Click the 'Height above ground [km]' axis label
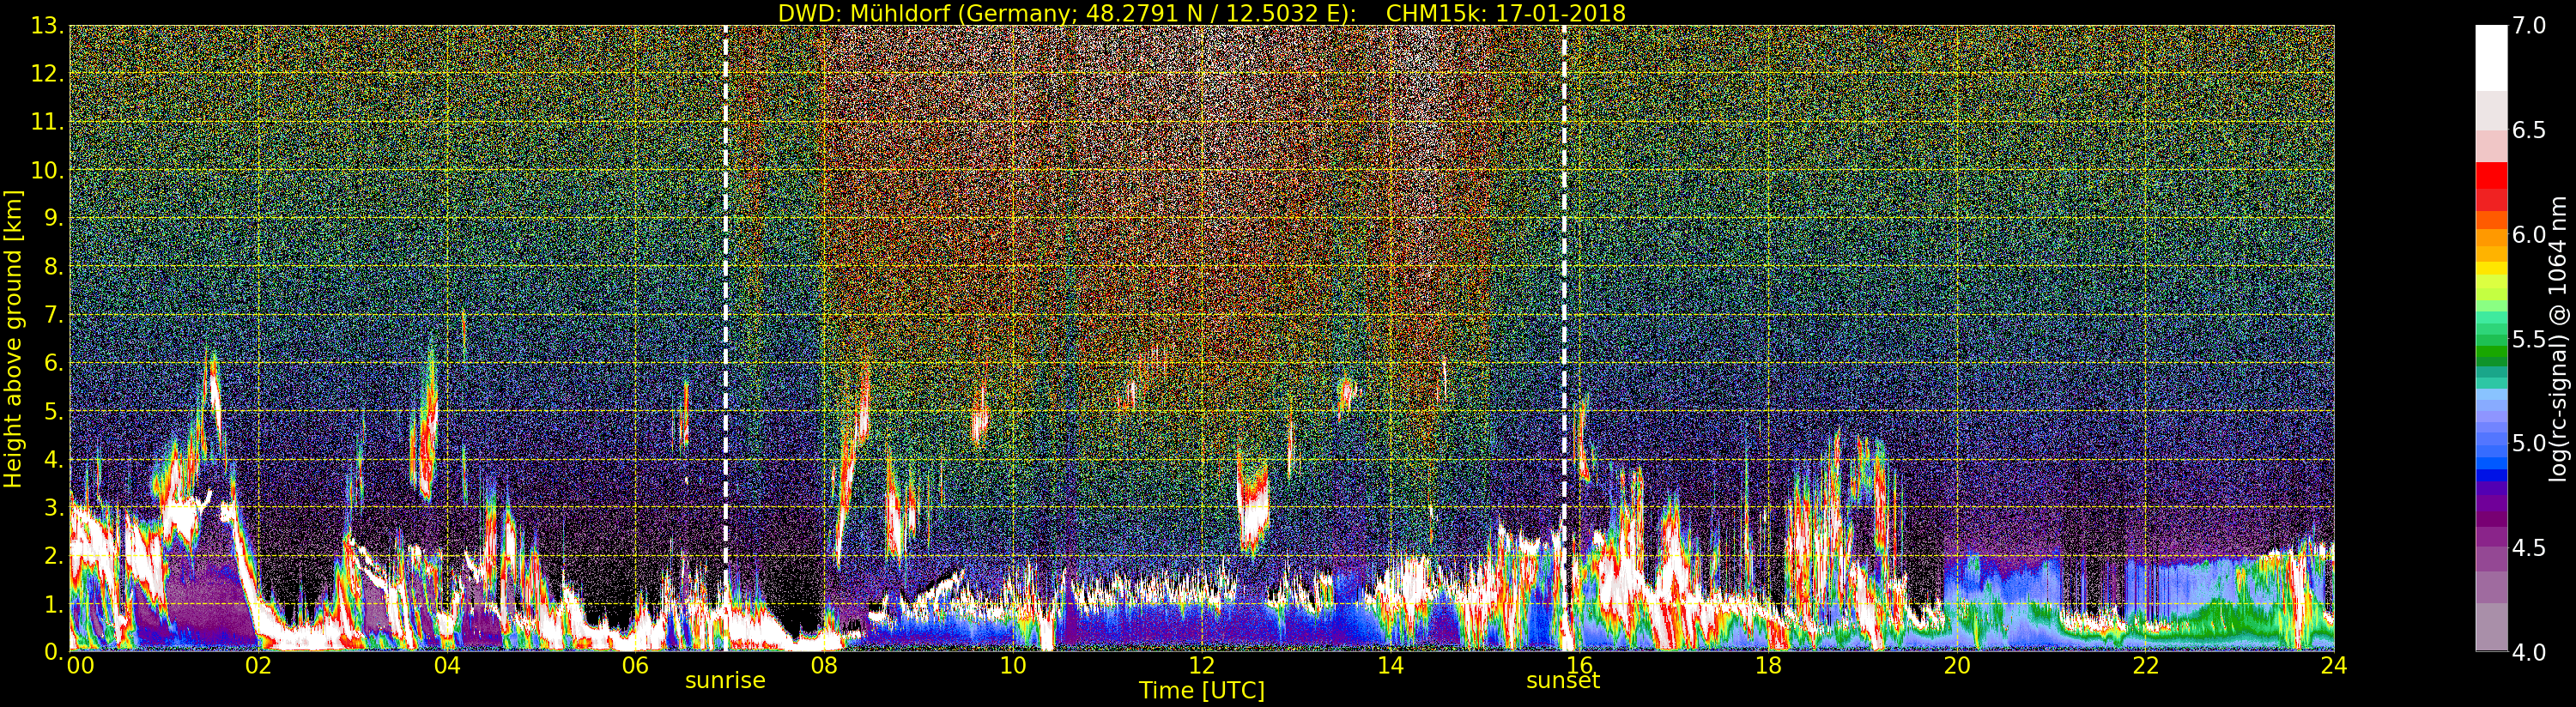 tap(13, 339)
